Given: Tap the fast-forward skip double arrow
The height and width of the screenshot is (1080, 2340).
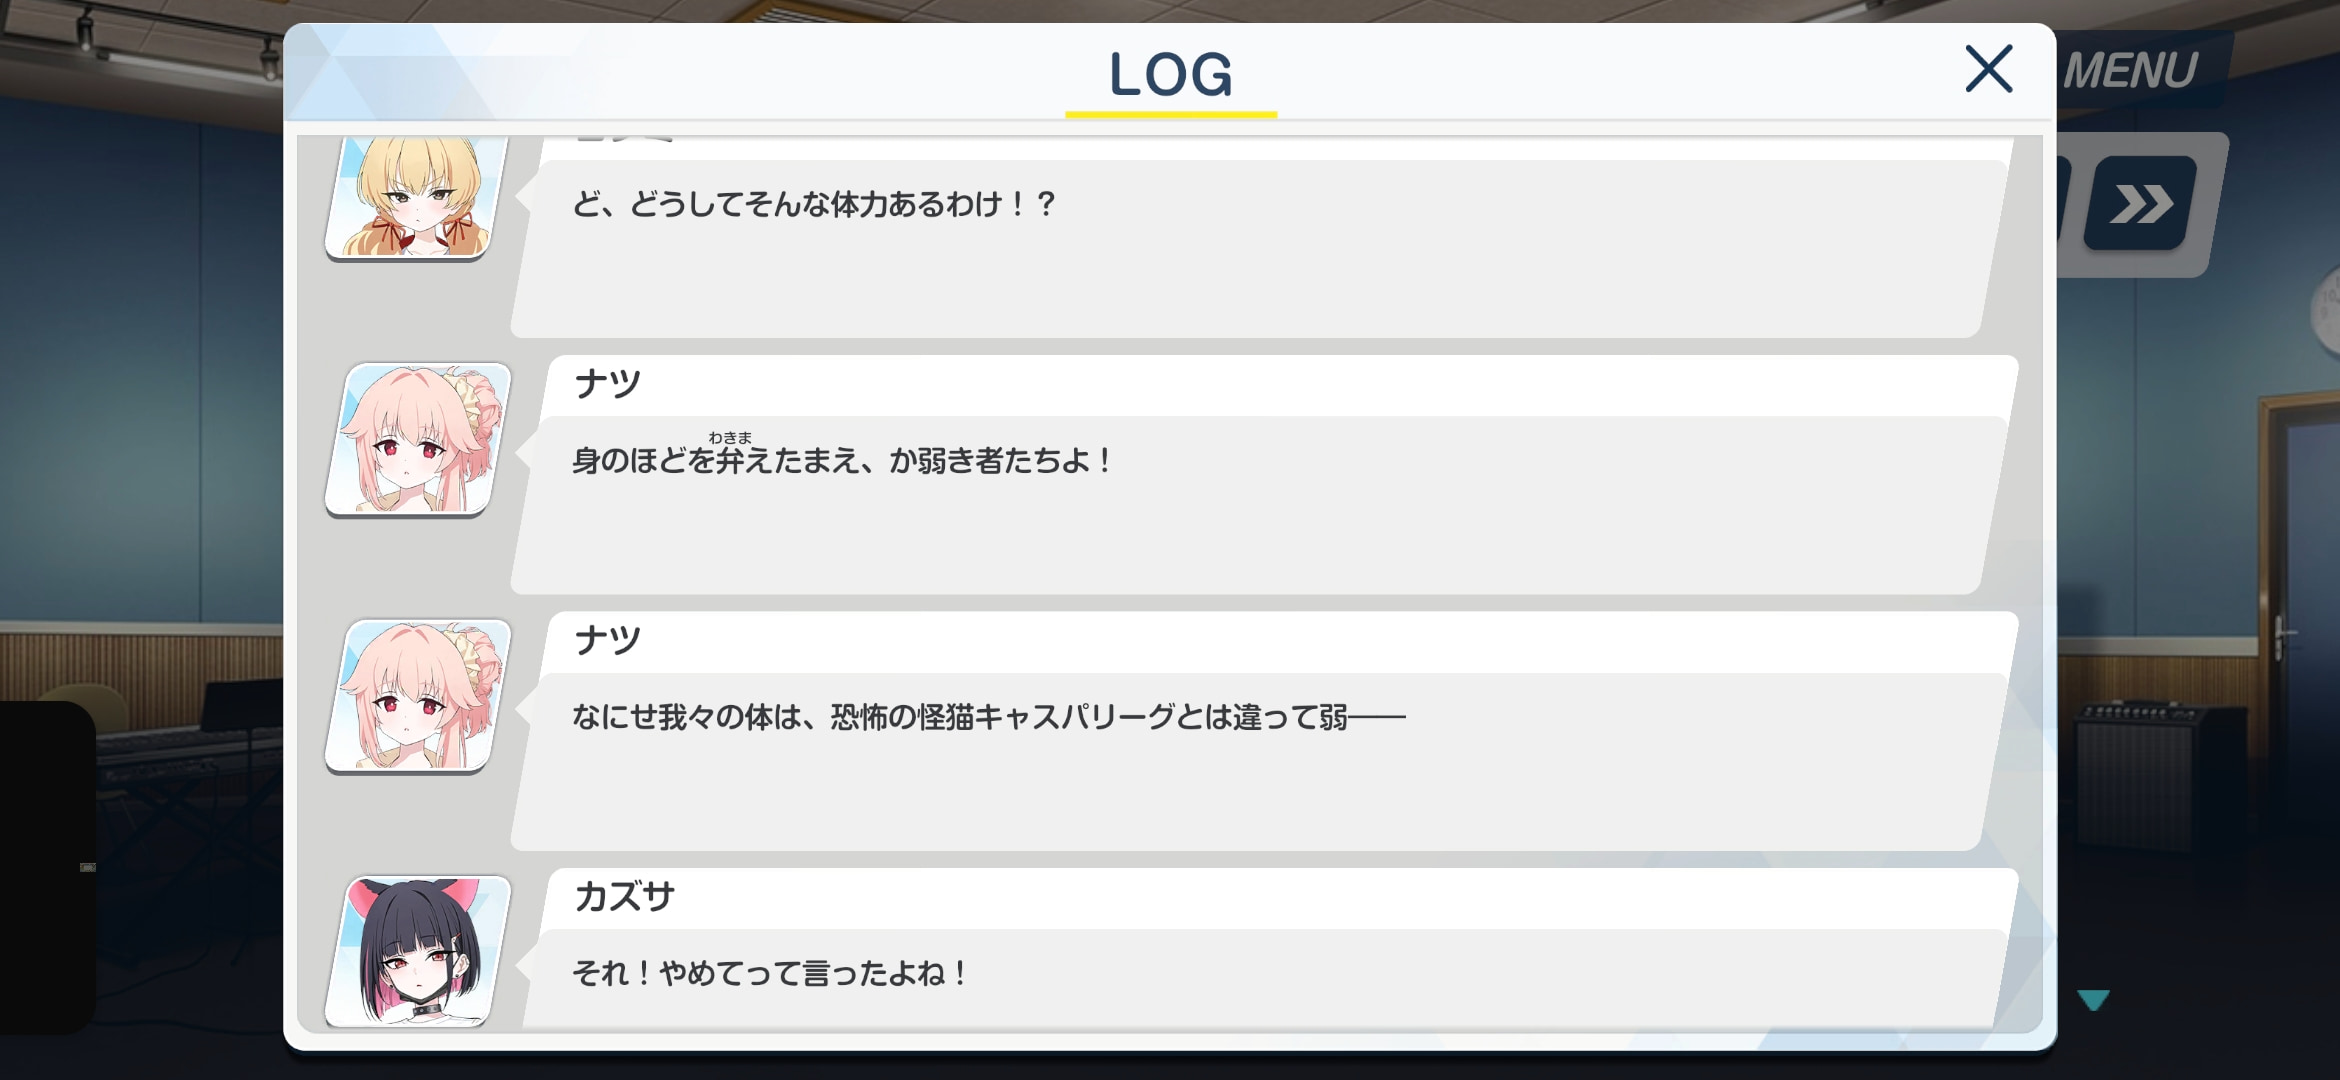Looking at the screenshot, I should (x=2140, y=204).
